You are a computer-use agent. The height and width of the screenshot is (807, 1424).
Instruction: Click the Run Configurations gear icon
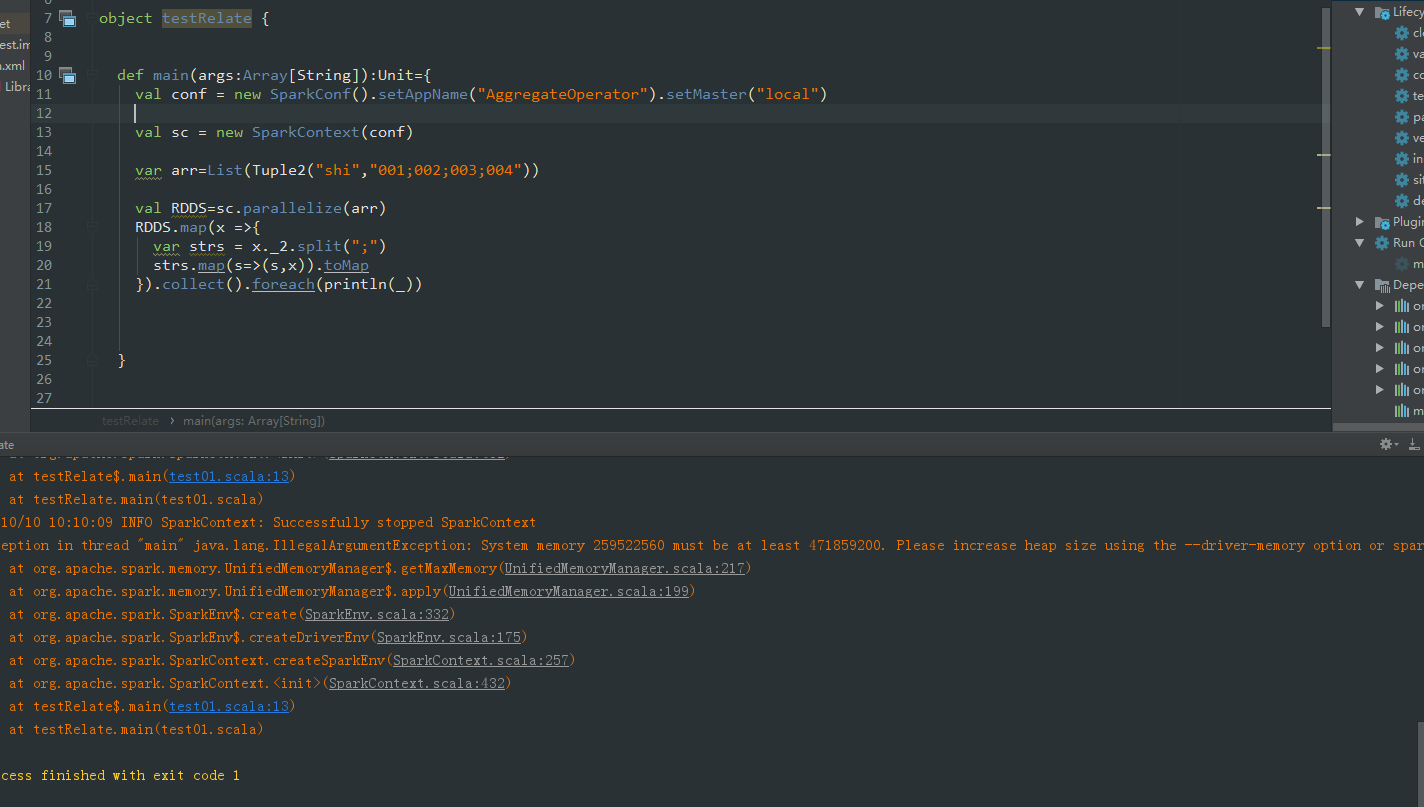(1382, 243)
